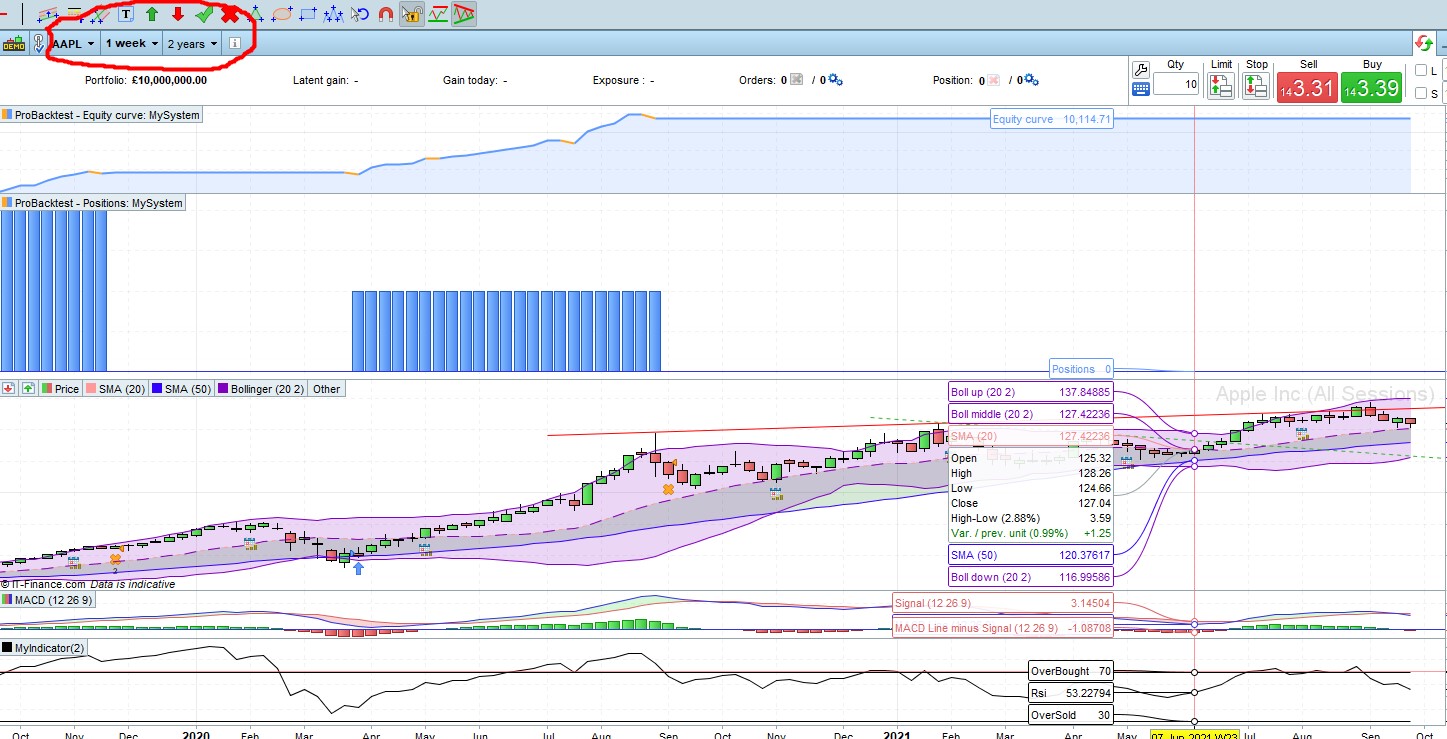Open the Bollinger (20 2) indicator tab
This screenshot has height=739, width=1447.
260,389
